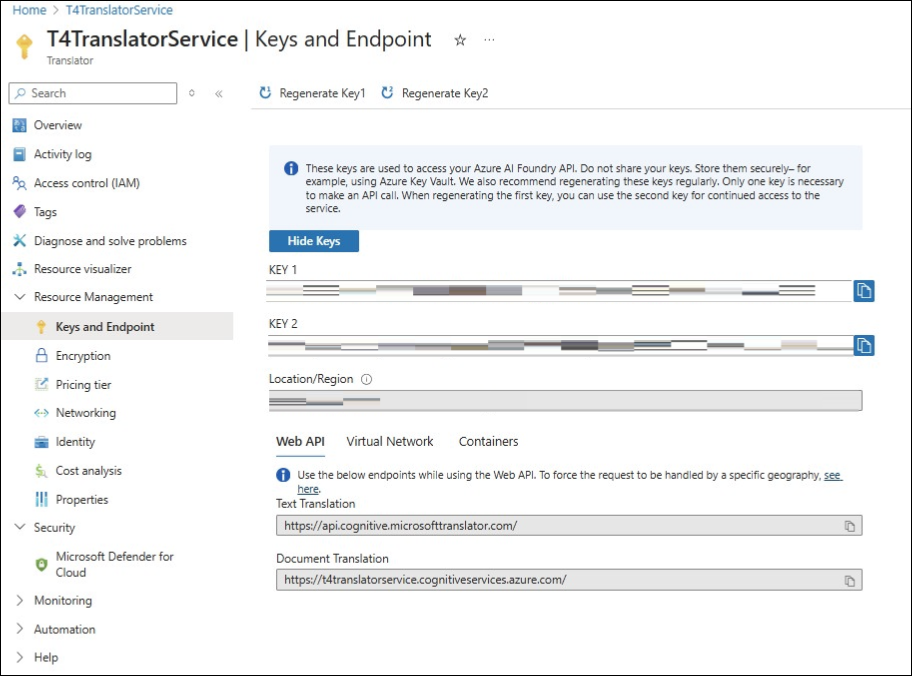Image resolution: width=912 pixels, height=676 pixels.
Task: Click the Hide Keys button
Action: tap(314, 241)
